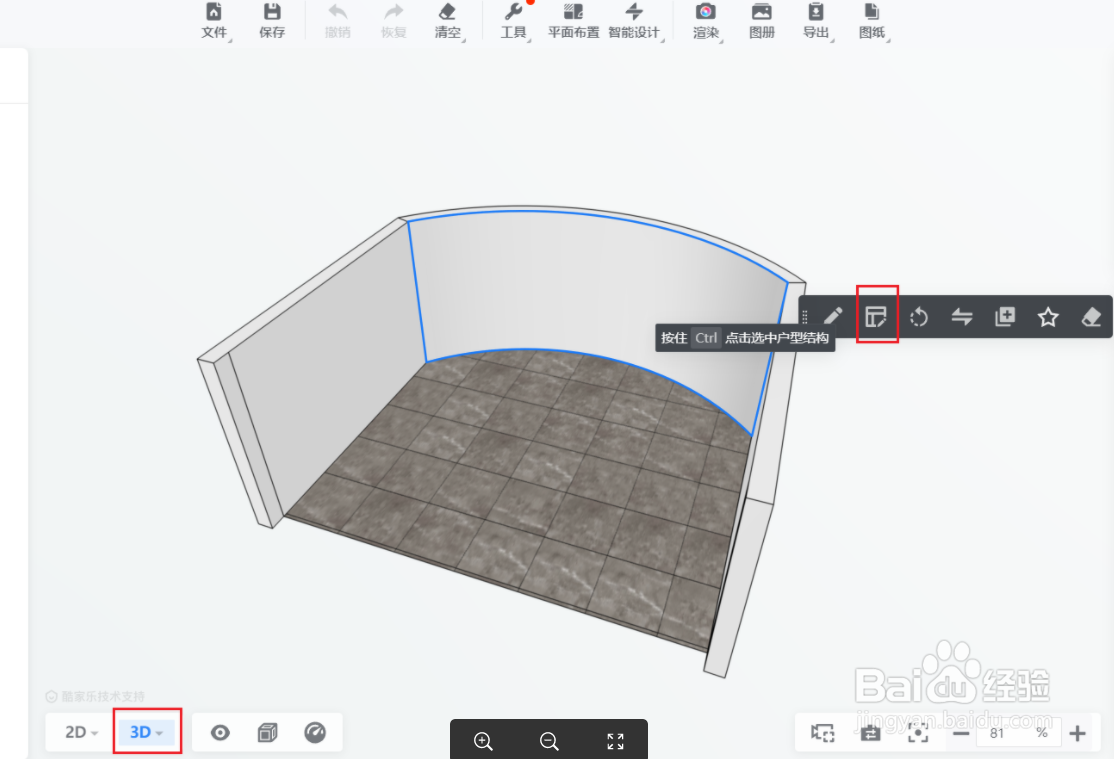Open the 图册 album gallery
Screen dimensions: 1114x759
(x=762, y=21)
